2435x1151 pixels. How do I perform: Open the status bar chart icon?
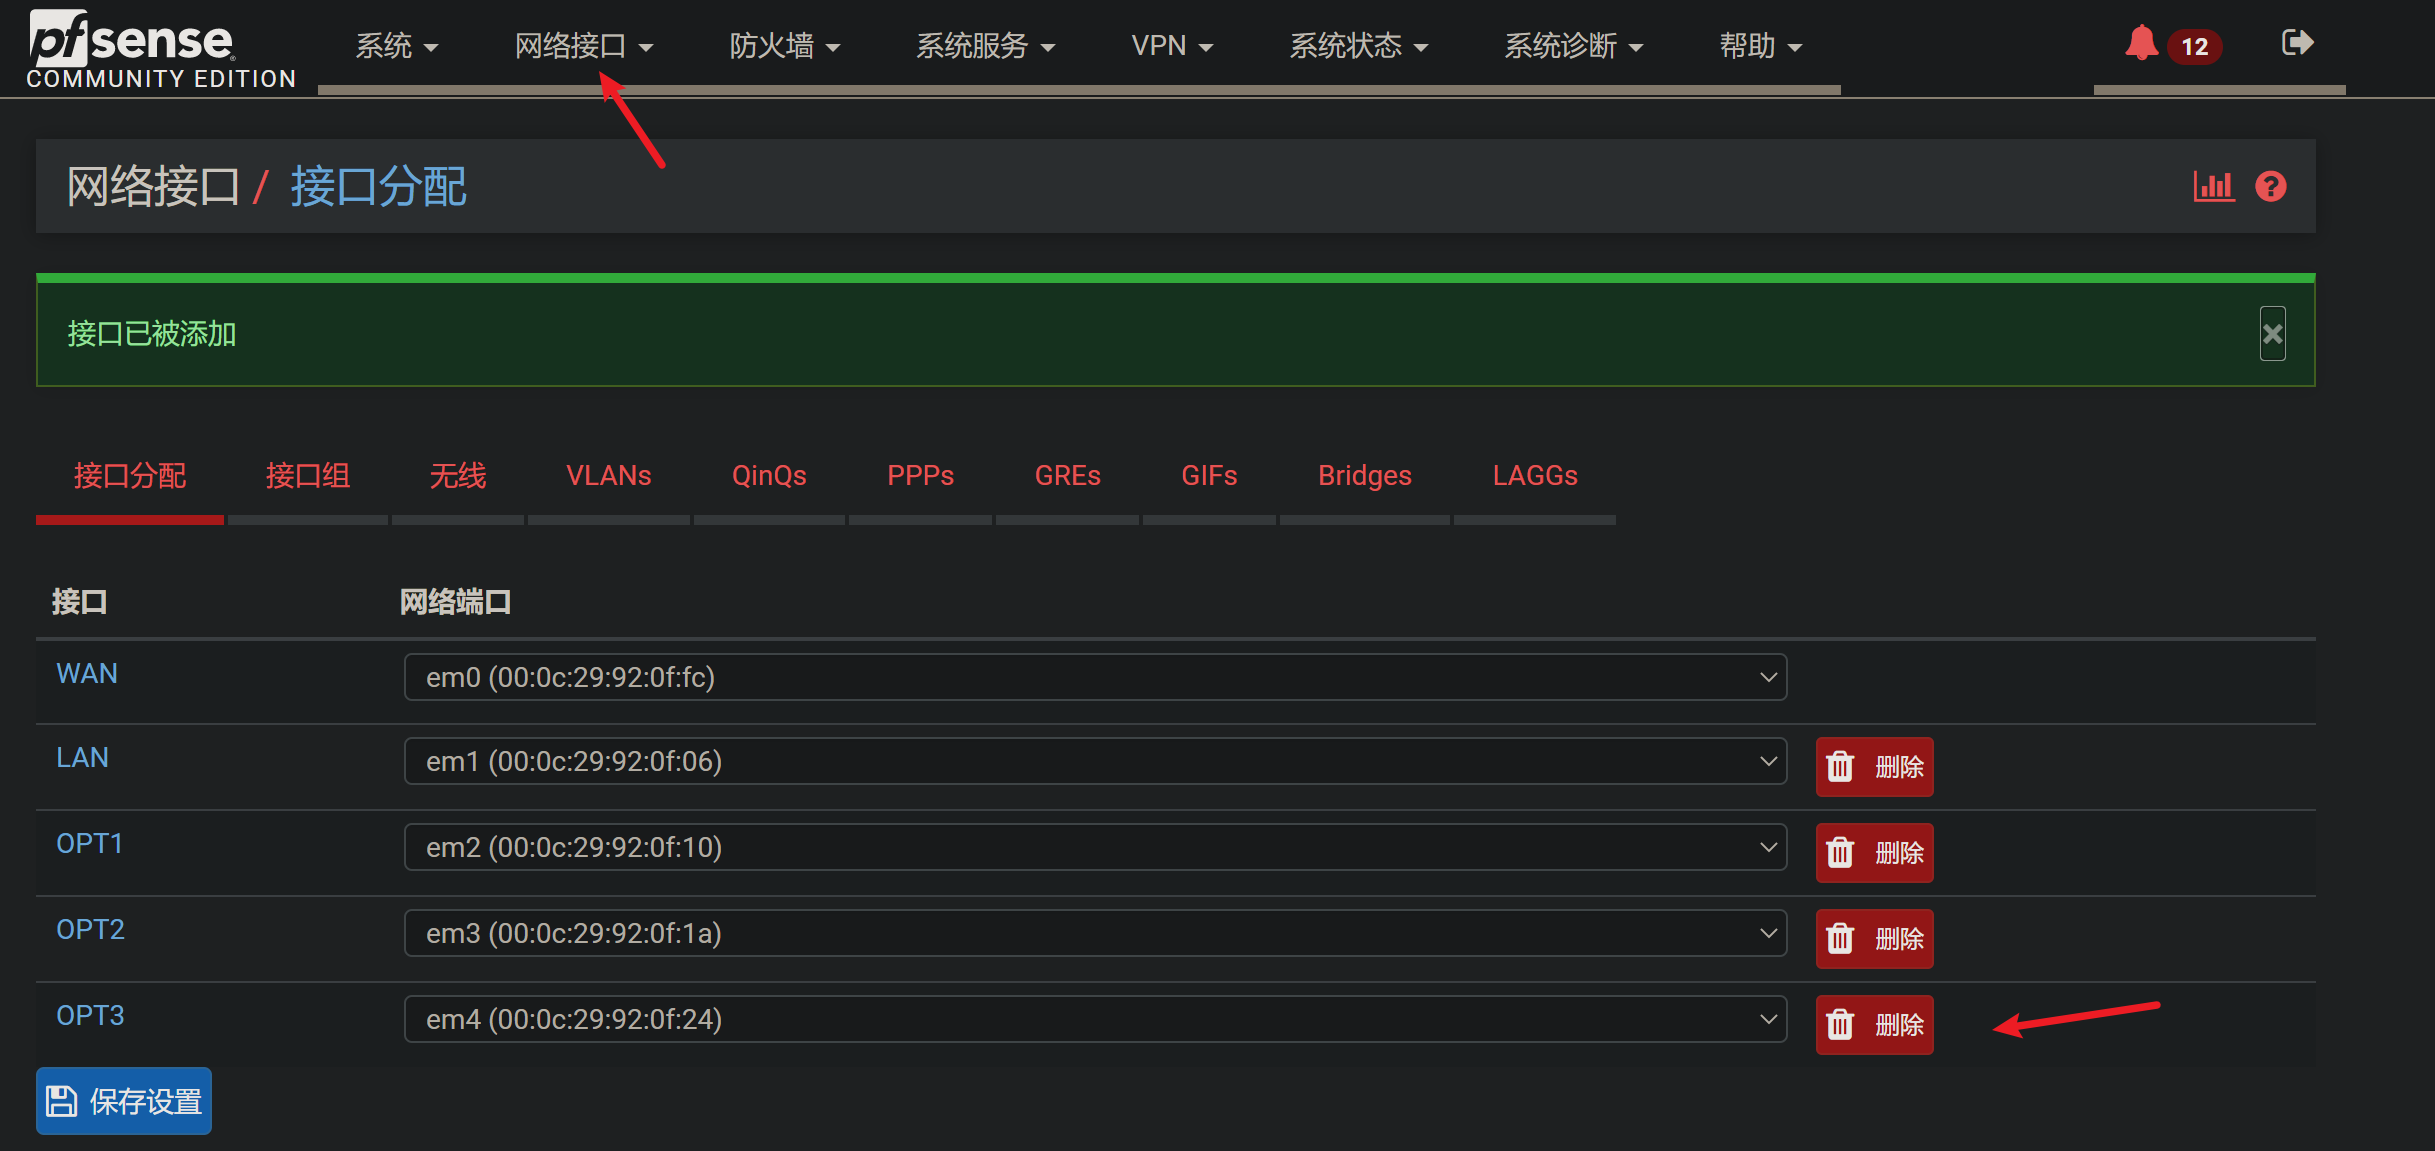point(2213,187)
